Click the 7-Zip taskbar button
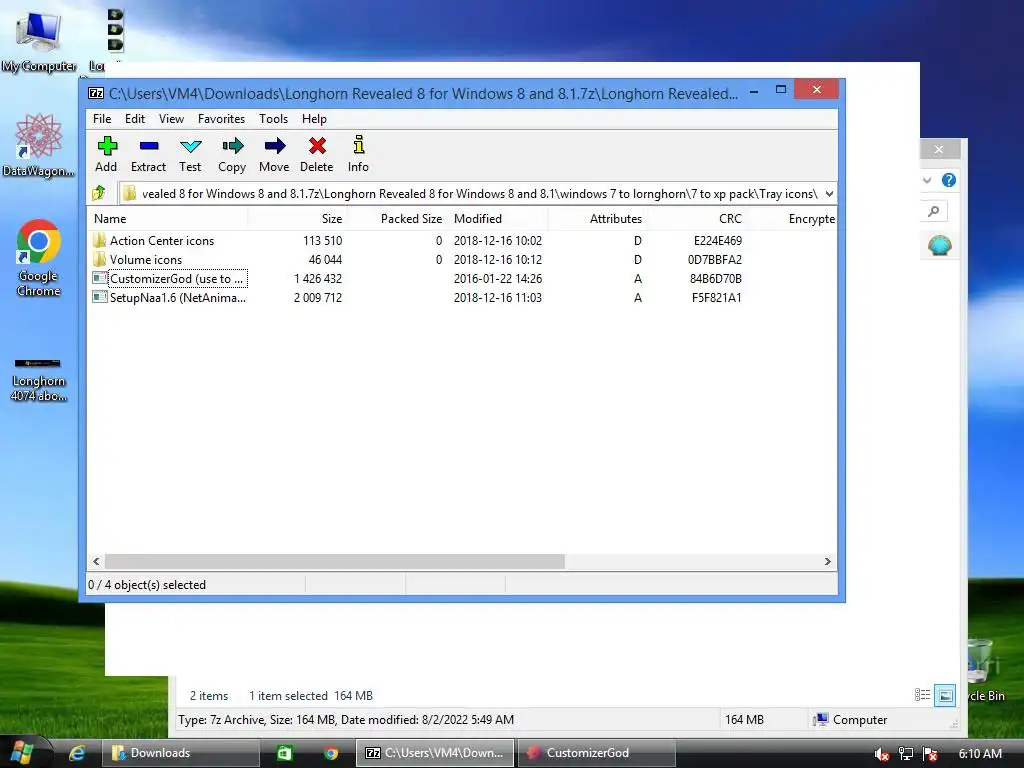The height and width of the screenshot is (768, 1024). [435, 753]
